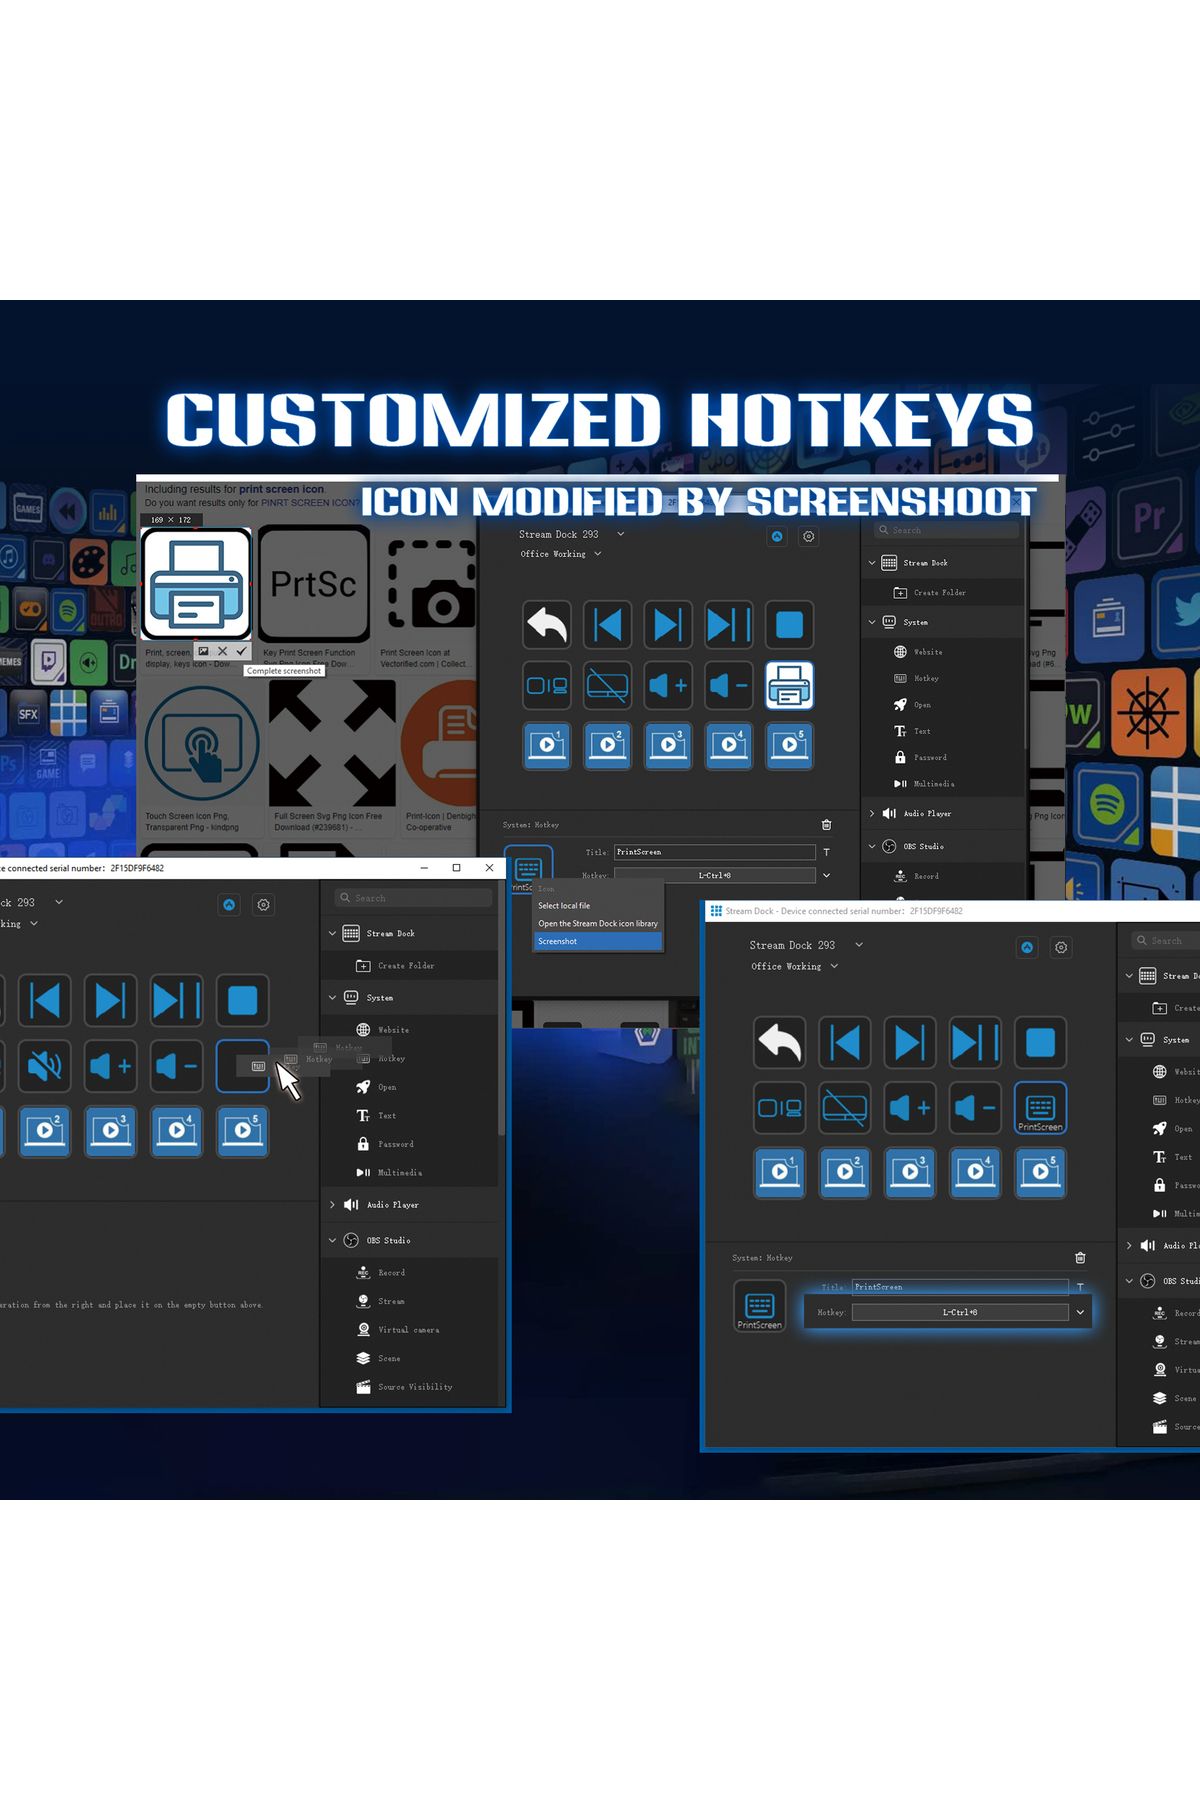Click the blue up-arrow icon in the drag-cursor window
The width and height of the screenshot is (1200, 1800).
[229, 904]
